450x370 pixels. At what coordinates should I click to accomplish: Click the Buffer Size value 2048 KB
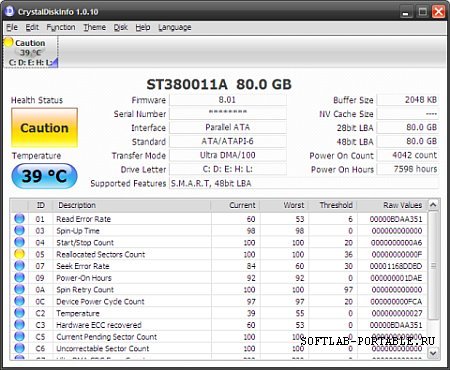point(407,100)
